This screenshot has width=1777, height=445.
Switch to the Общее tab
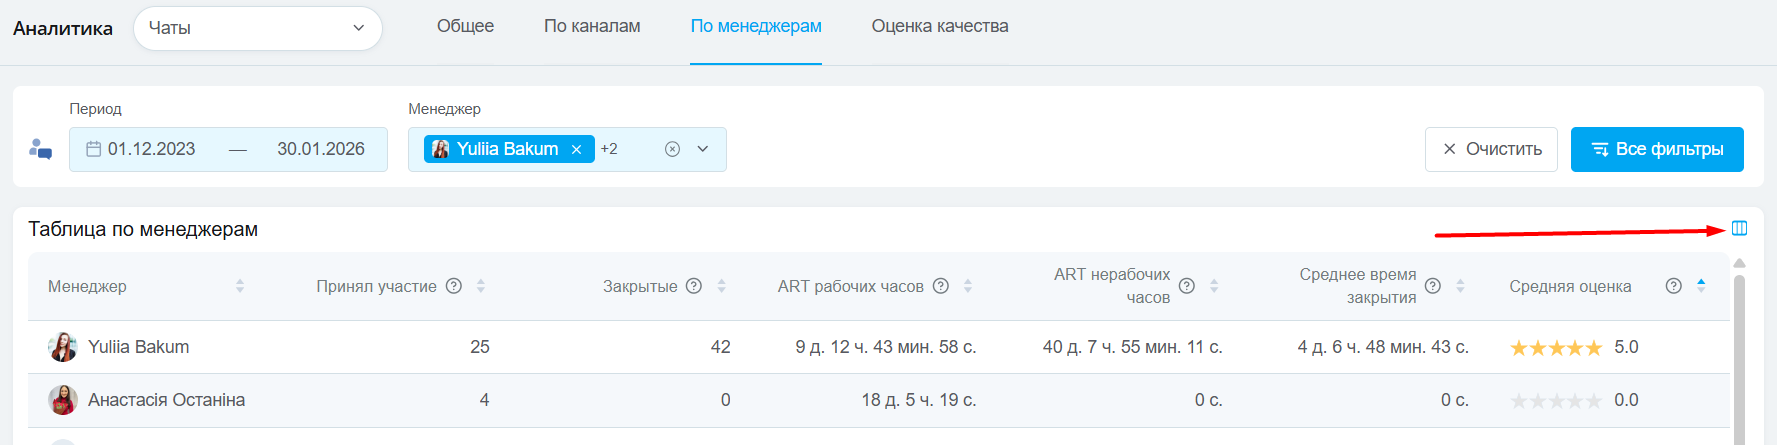(465, 26)
